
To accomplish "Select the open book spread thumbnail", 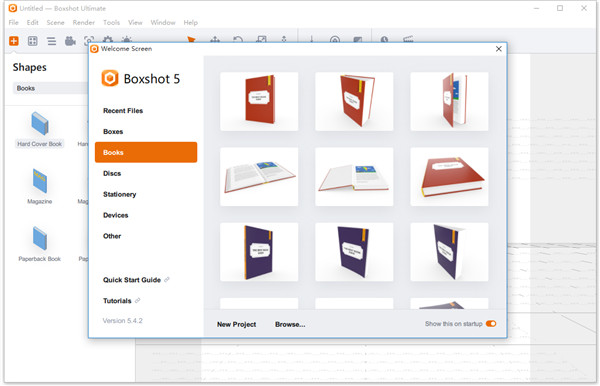I will [259, 177].
